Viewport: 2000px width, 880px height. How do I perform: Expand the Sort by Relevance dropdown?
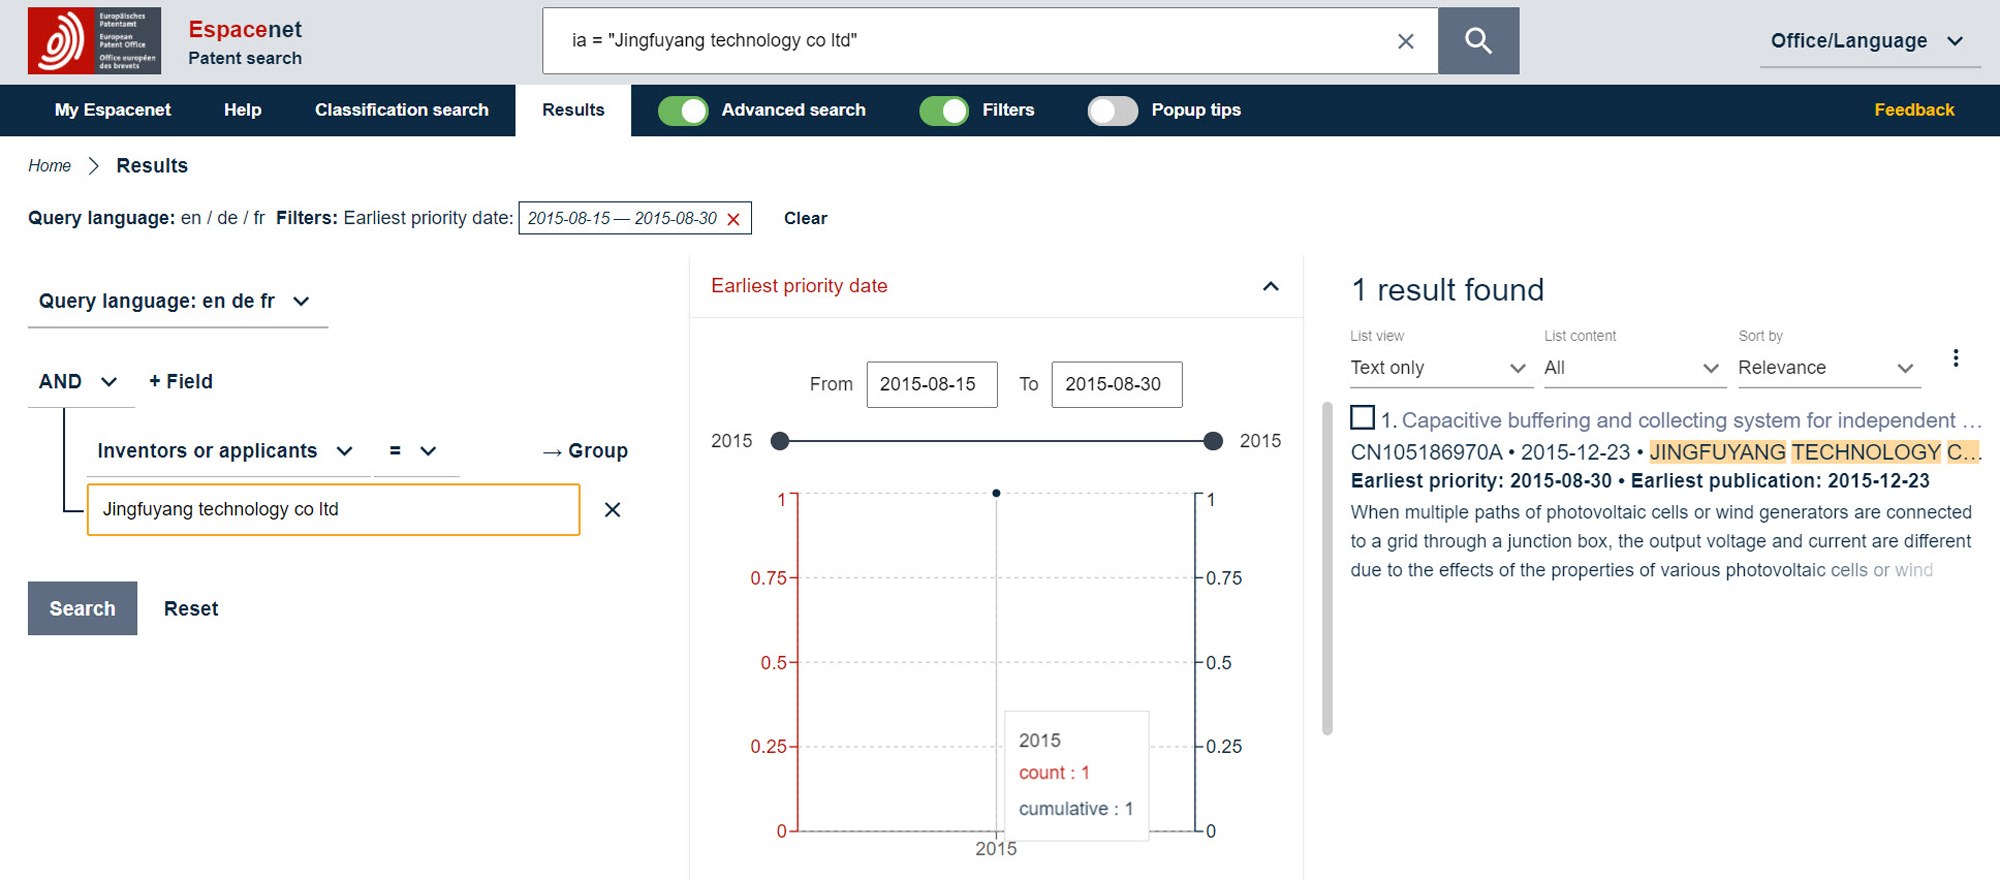tap(1826, 368)
